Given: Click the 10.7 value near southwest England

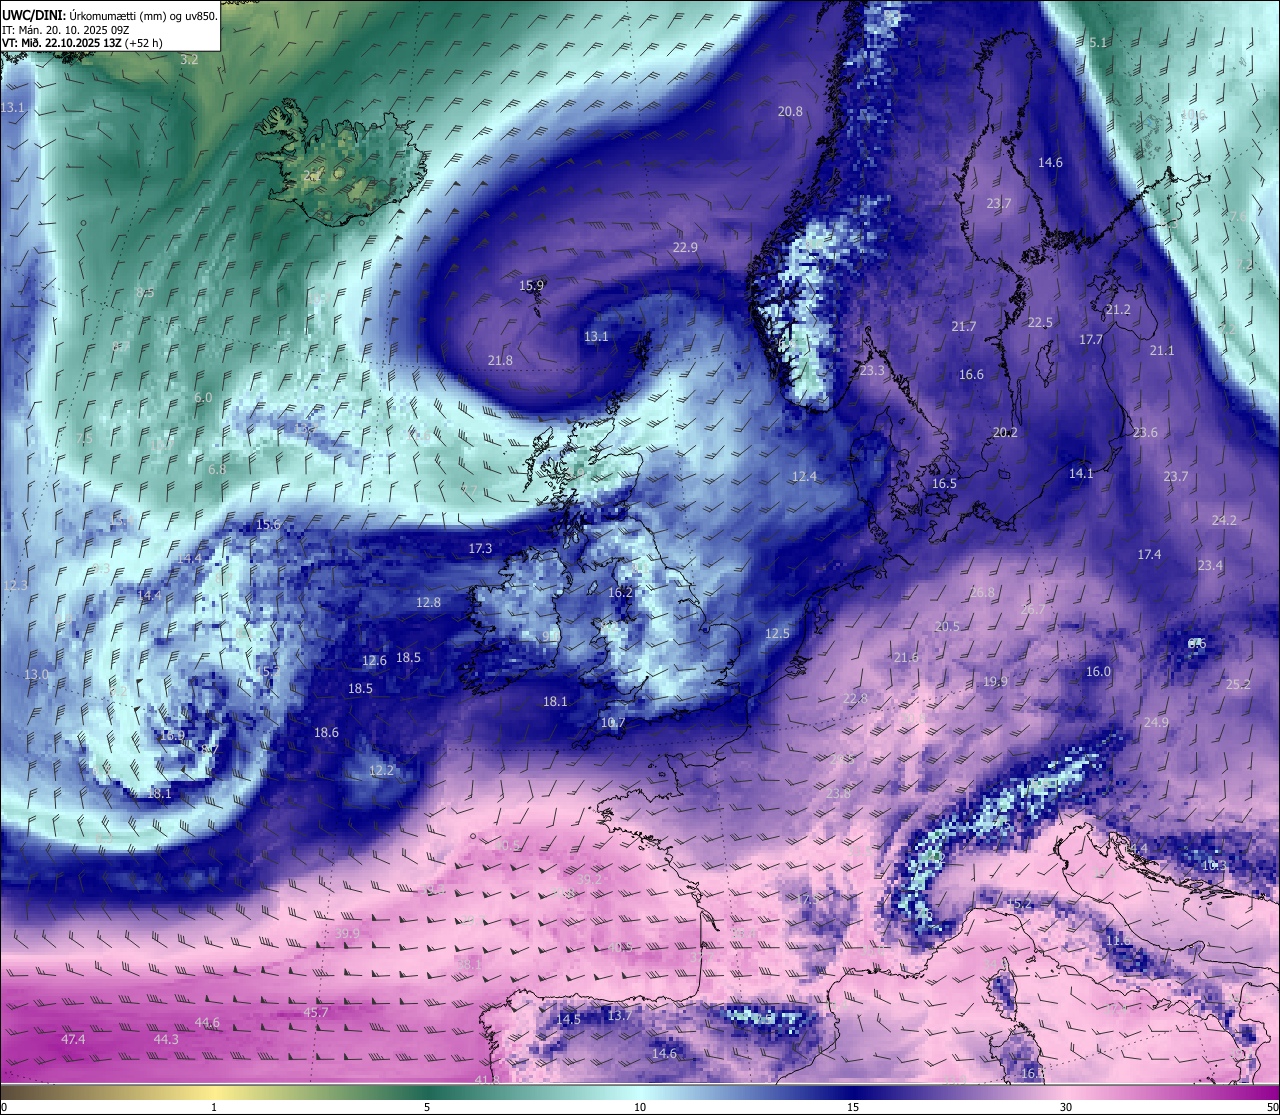Looking at the screenshot, I should pos(612,722).
